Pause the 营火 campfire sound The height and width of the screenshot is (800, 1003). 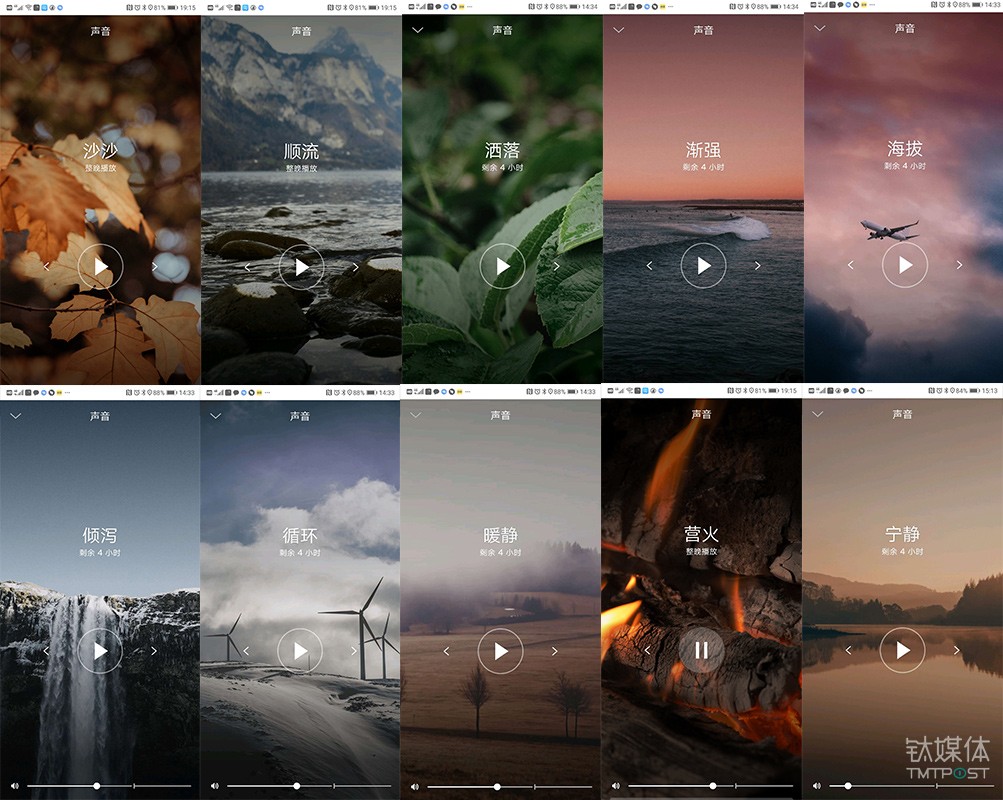(701, 651)
